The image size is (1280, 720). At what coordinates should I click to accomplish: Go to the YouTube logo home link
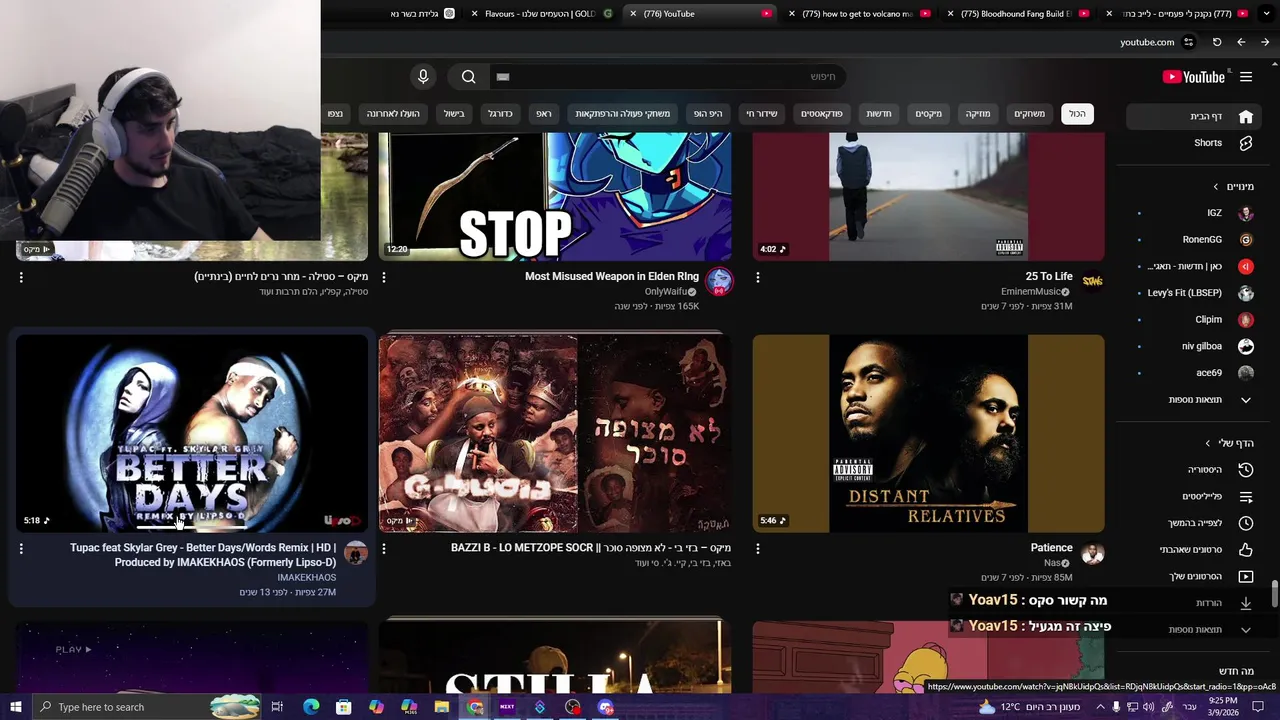[1193, 77]
